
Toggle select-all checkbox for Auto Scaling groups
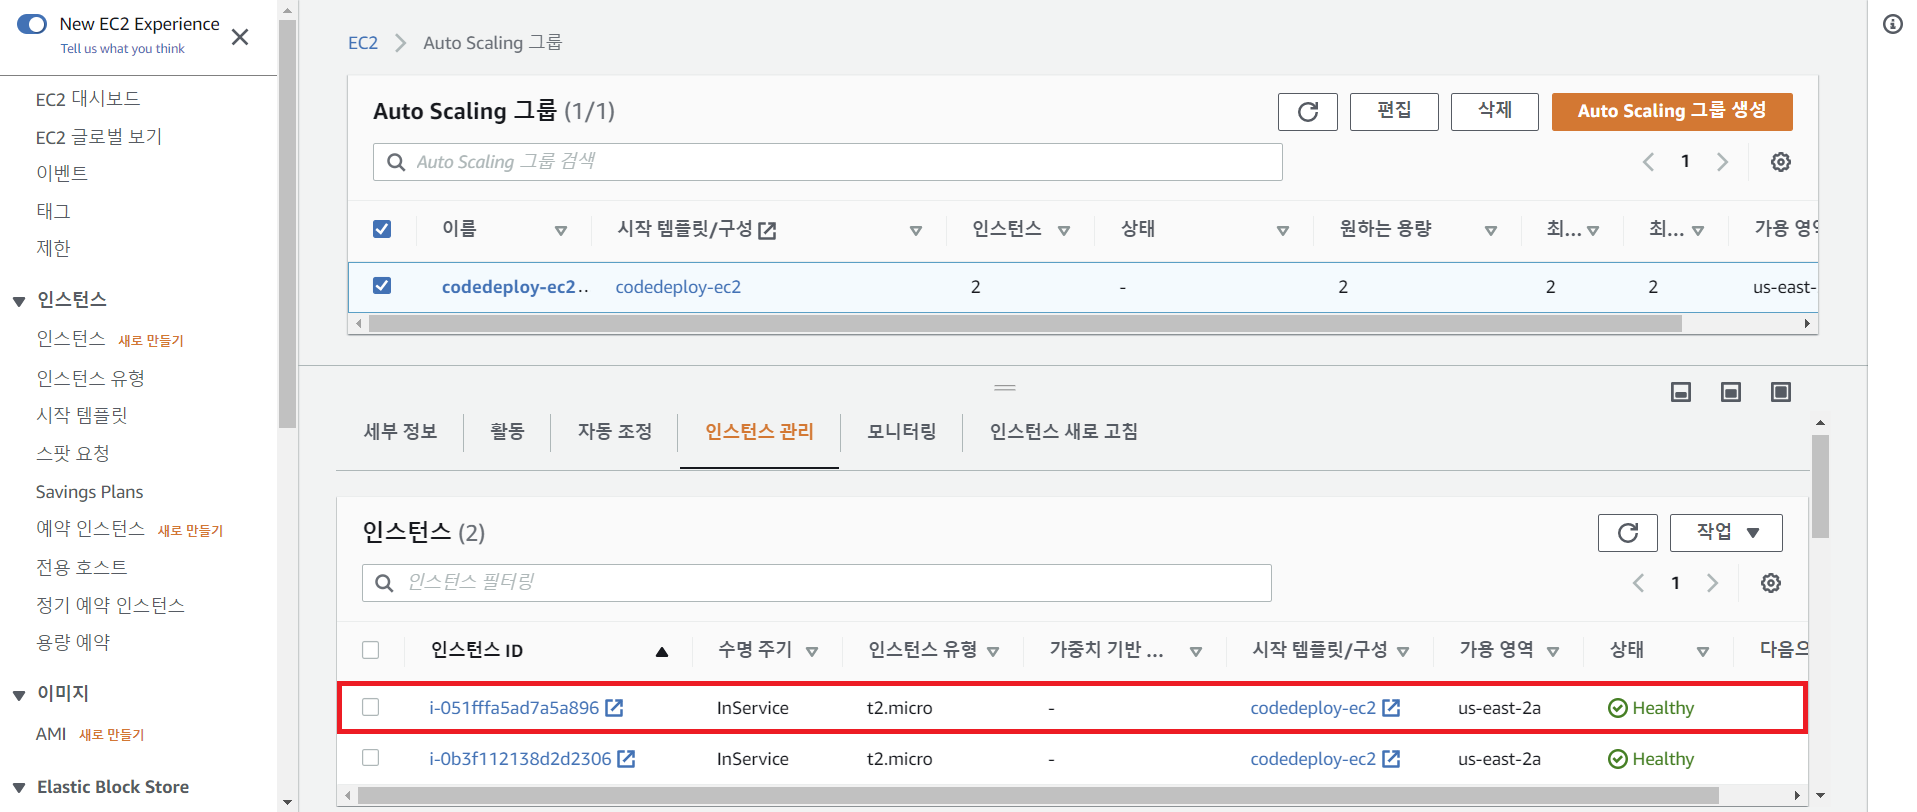[x=382, y=229]
